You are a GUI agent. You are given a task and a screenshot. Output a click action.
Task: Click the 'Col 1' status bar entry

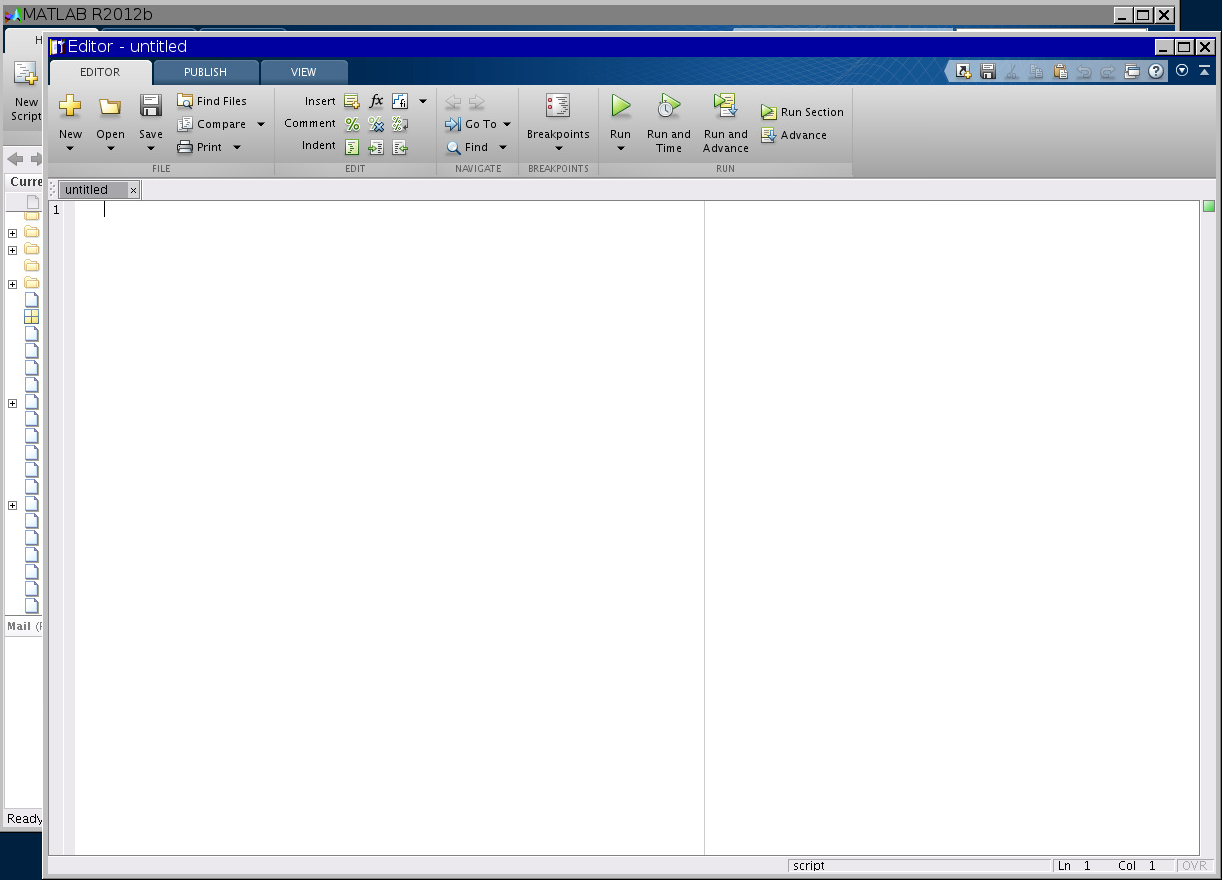[1137, 866]
